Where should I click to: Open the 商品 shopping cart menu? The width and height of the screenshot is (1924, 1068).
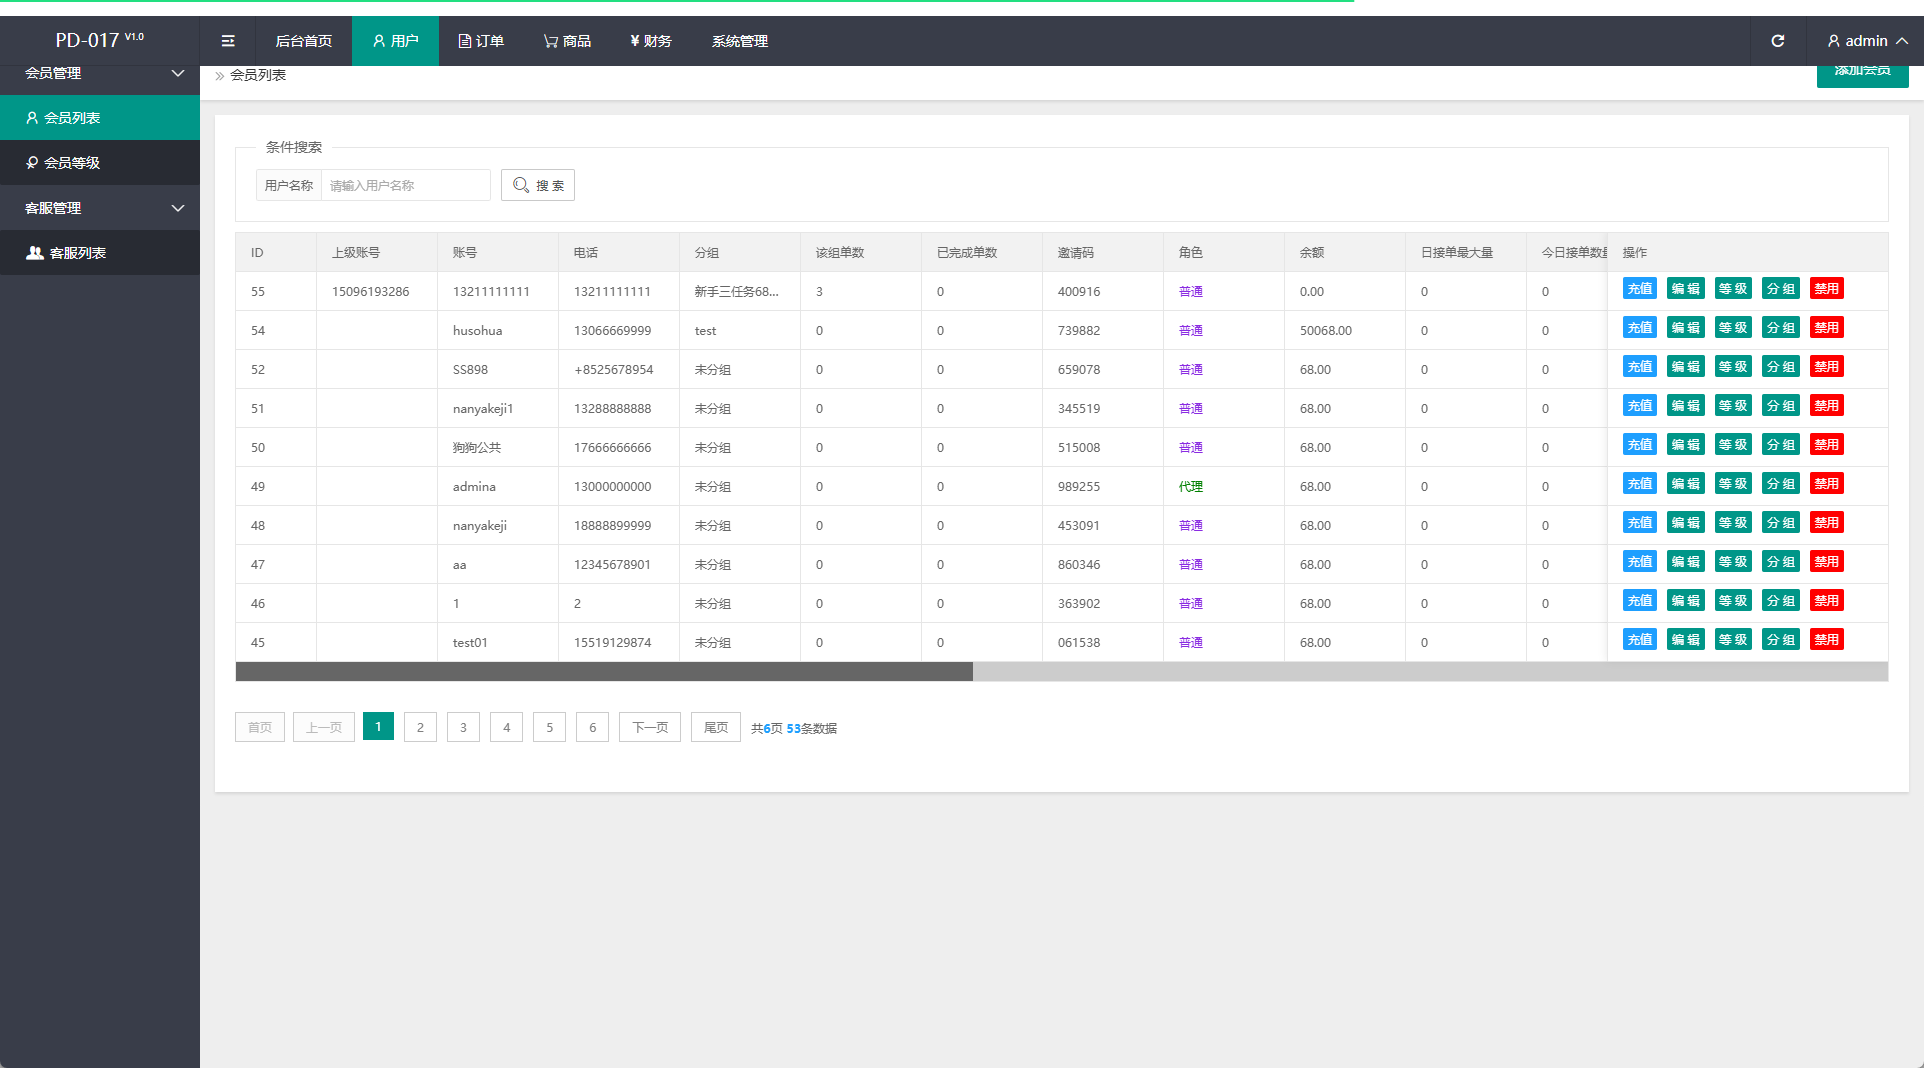coord(567,41)
